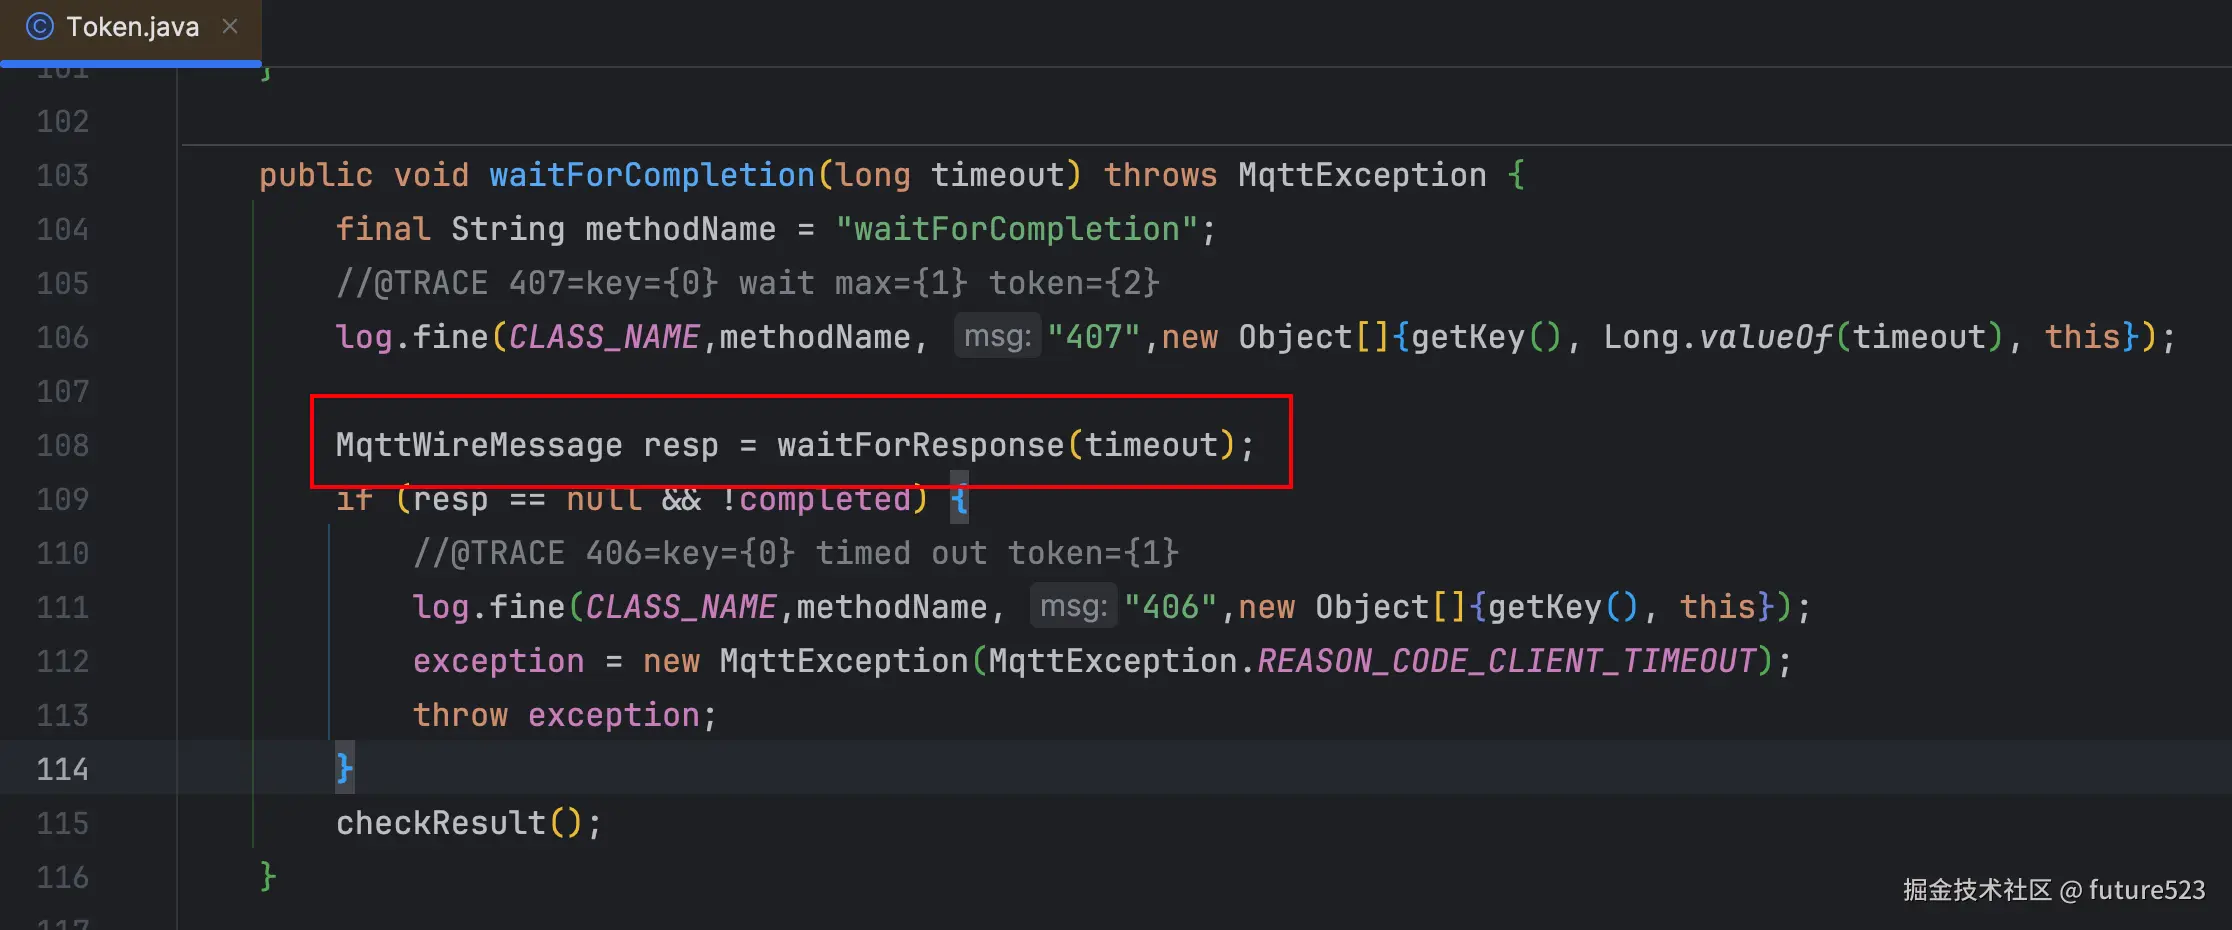The height and width of the screenshot is (930, 2232).
Task: Click the highlighted opening brace on line 109
Action: pos(959,499)
